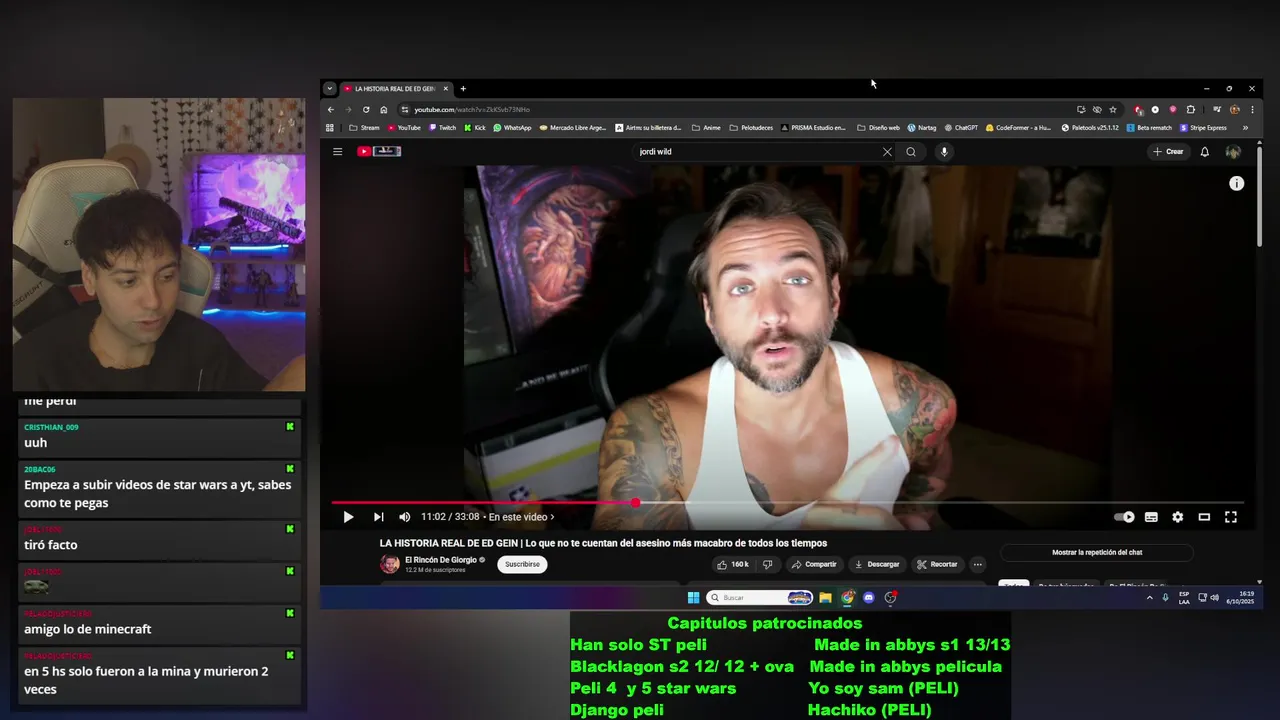
Task: Click the video progress bar scrubber
Action: point(635,503)
